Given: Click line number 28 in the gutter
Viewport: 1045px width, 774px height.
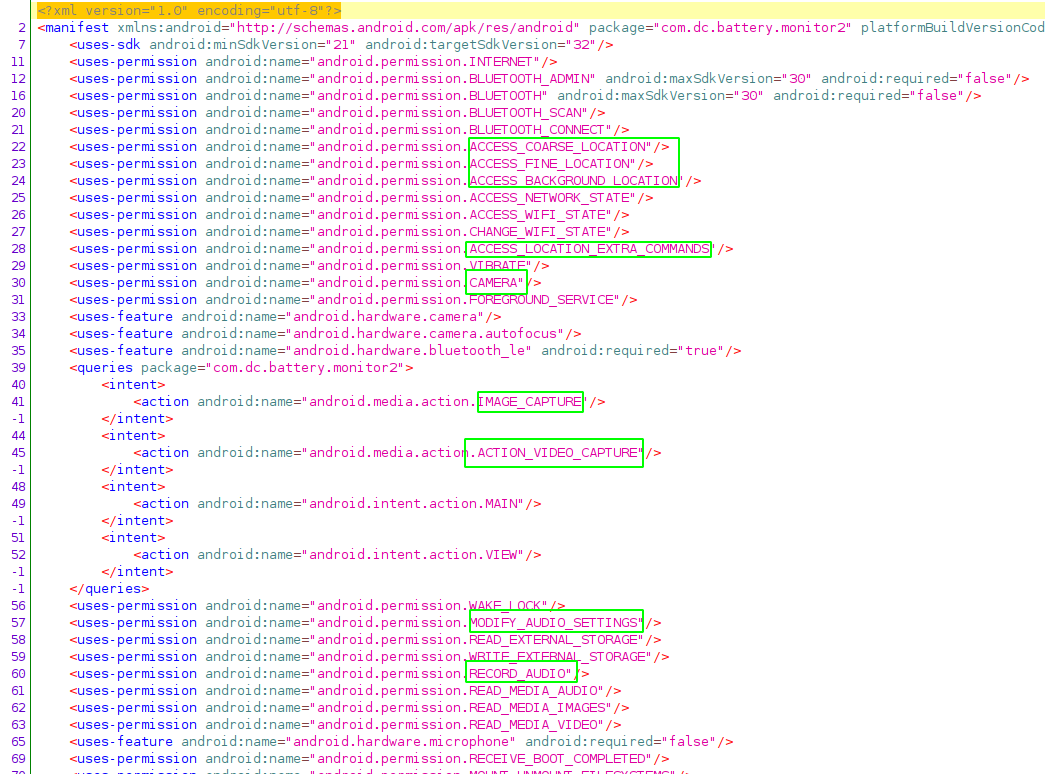Looking at the screenshot, I should point(19,249).
